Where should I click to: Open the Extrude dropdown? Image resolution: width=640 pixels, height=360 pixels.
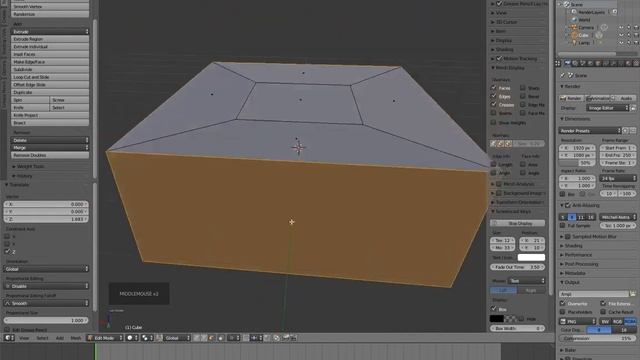click(x=50, y=31)
